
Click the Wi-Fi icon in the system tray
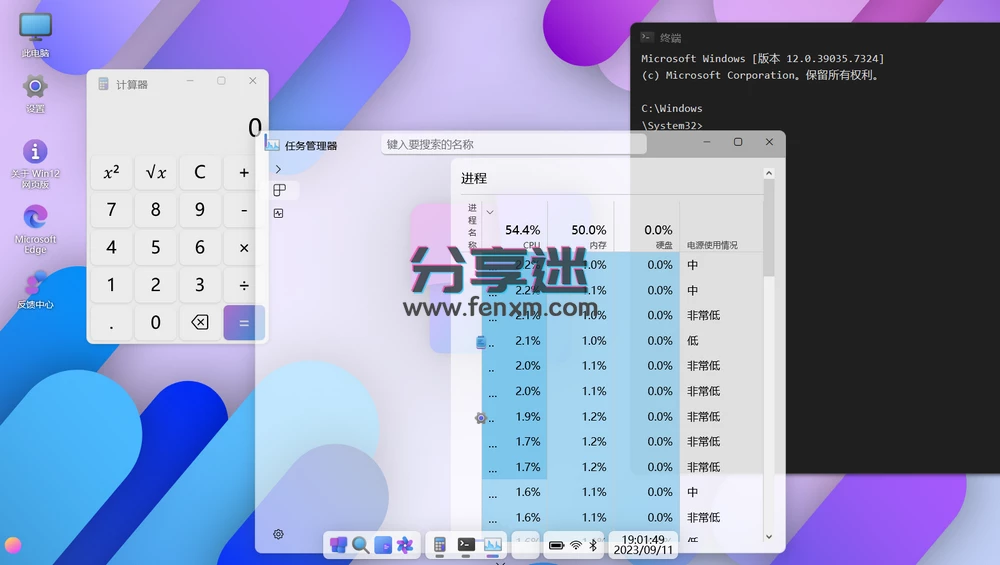click(576, 545)
